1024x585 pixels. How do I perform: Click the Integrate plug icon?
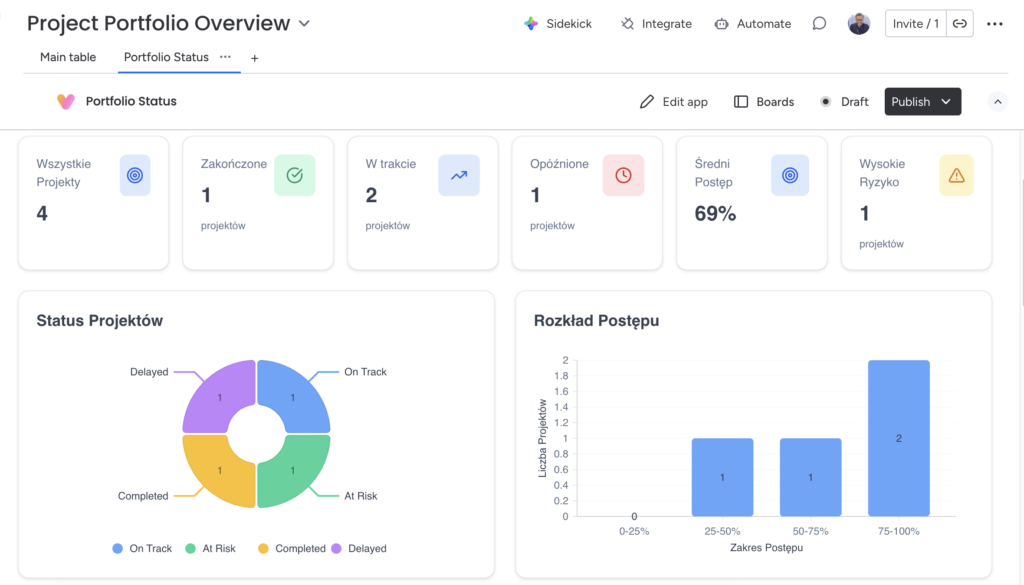627,24
